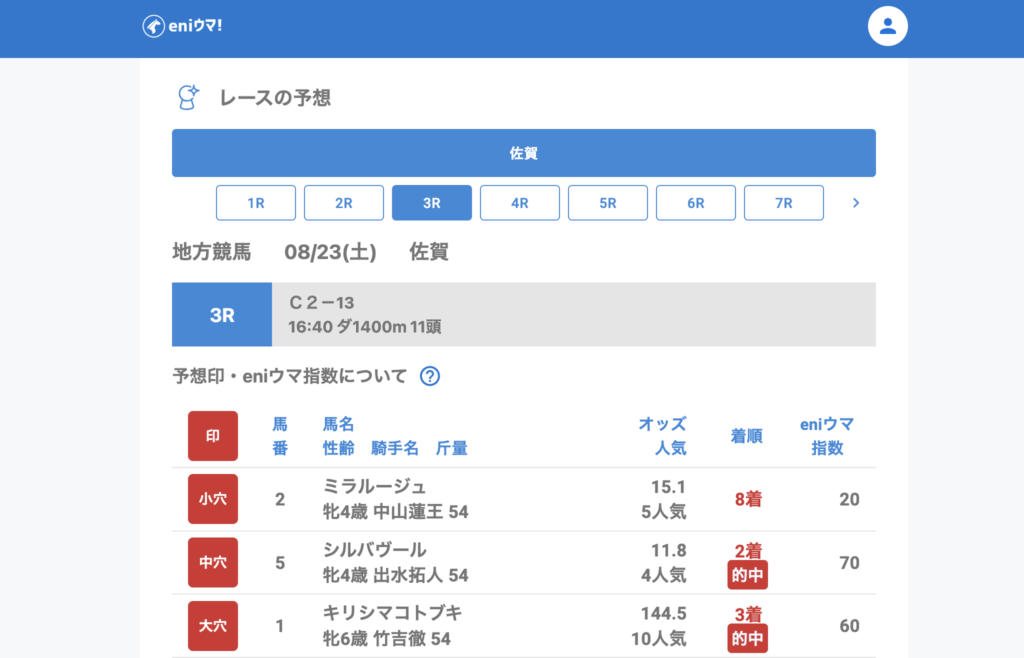Switch to the 7R race tab
1024x658 pixels.
coord(784,203)
